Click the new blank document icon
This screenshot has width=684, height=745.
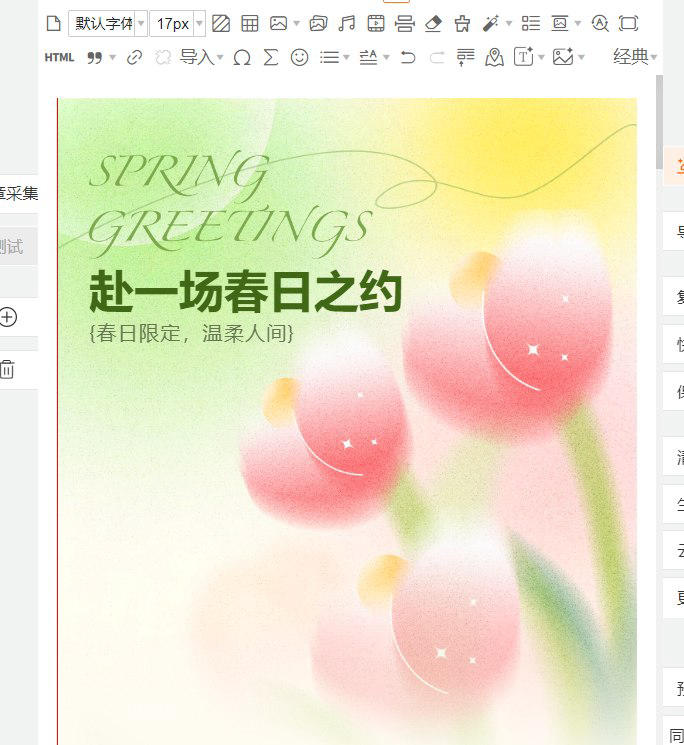click(53, 23)
